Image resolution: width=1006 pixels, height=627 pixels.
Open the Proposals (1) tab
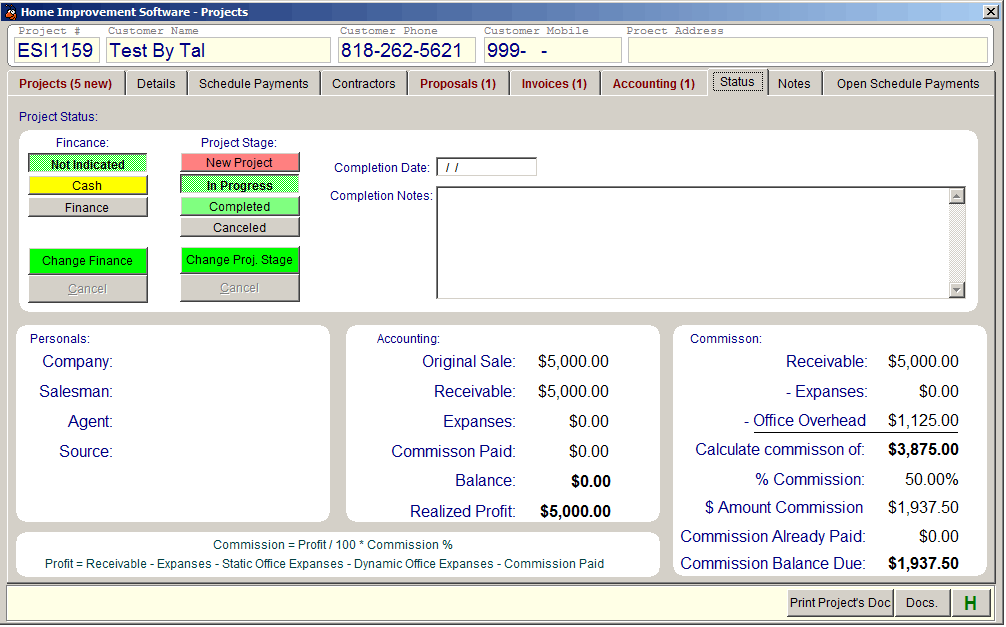point(458,83)
